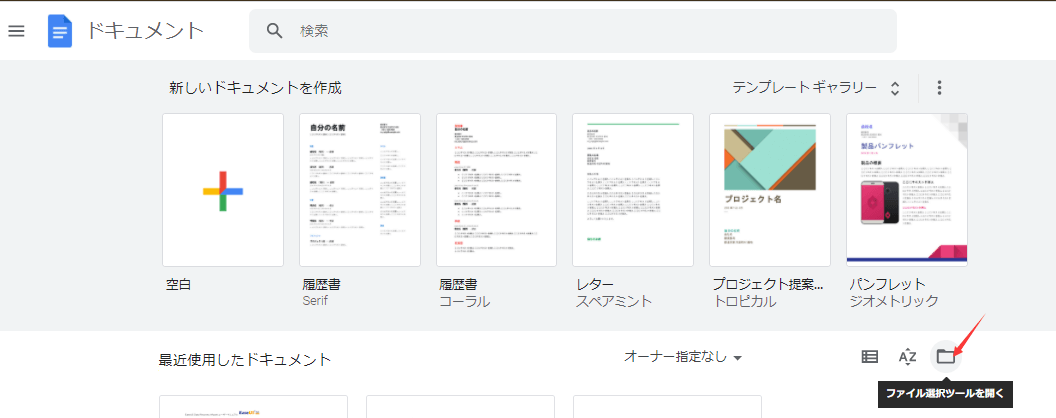Expand the テンプレート ギャラリー button
Viewport: 1056px width, 418px height.
click(x=816, y=88)
